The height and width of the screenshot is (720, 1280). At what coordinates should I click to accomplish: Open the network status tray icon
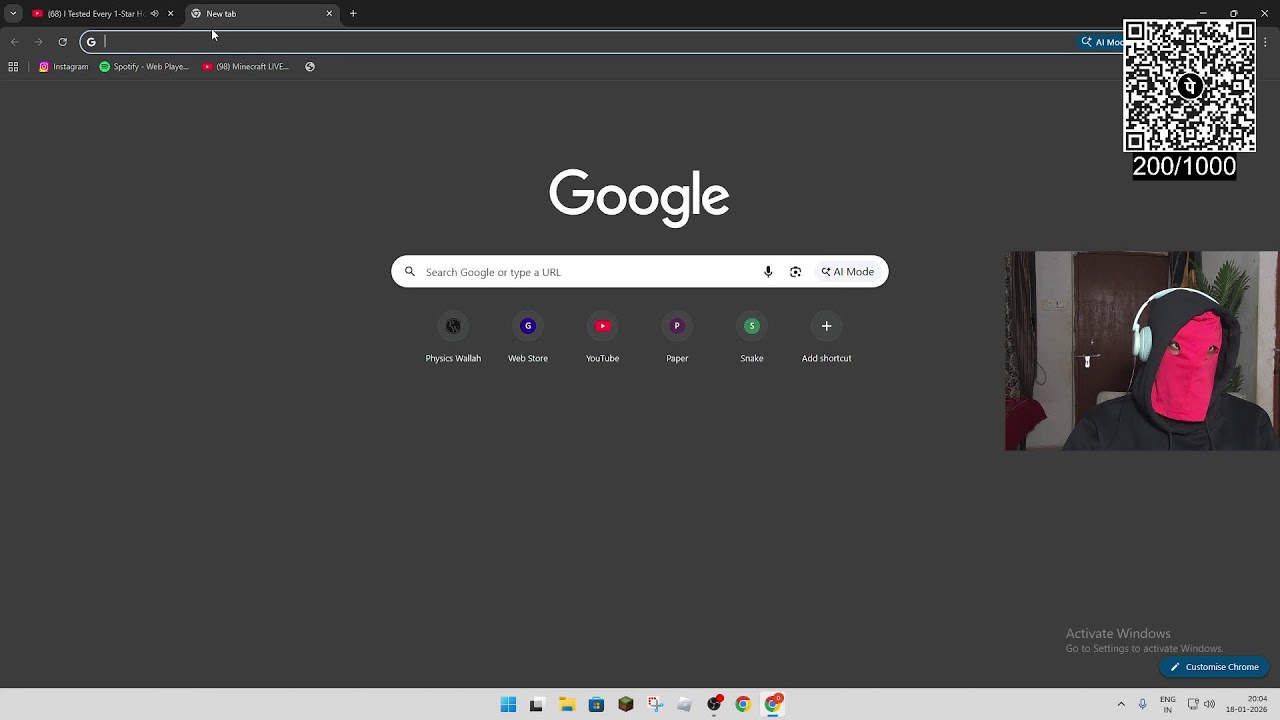pyautogui.click(x=1193, y=705)
